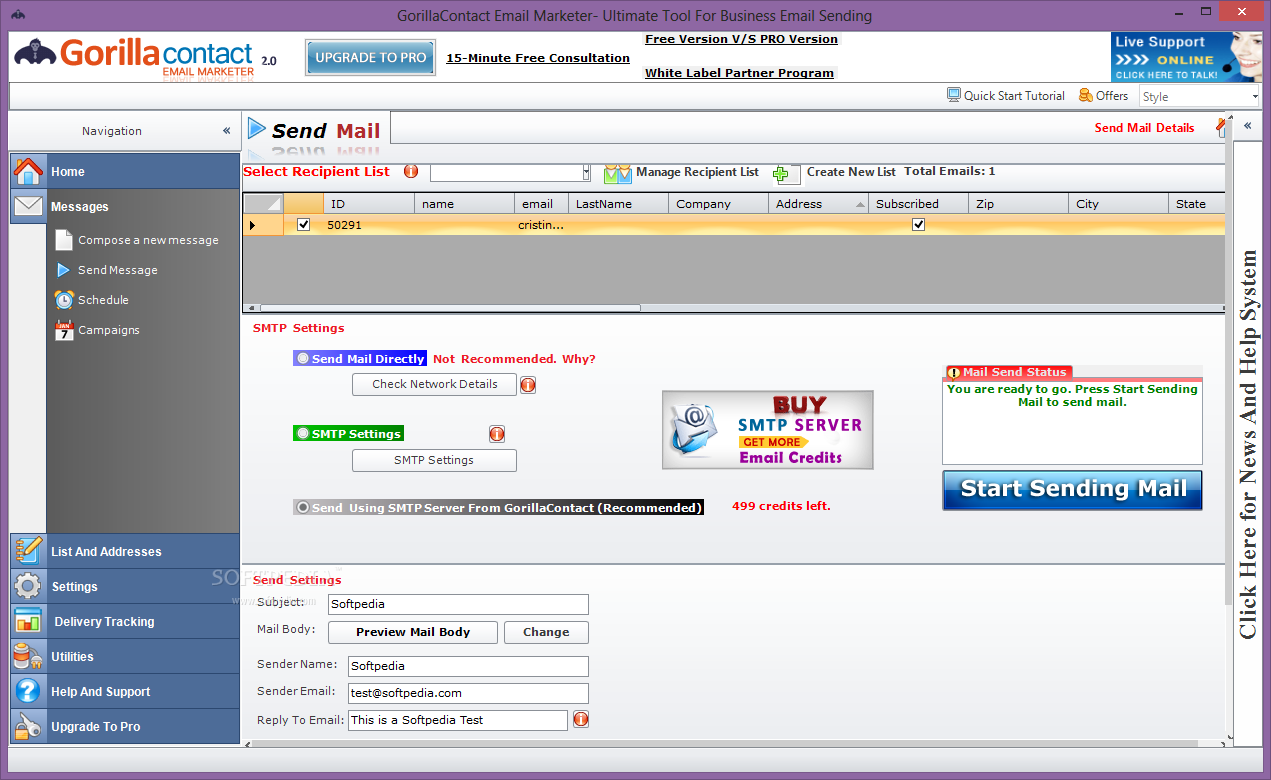Image resolution: width=1271 pixels, height=780 pixels.
Task: Click into the Sender Email field
Action: point(468,693)
